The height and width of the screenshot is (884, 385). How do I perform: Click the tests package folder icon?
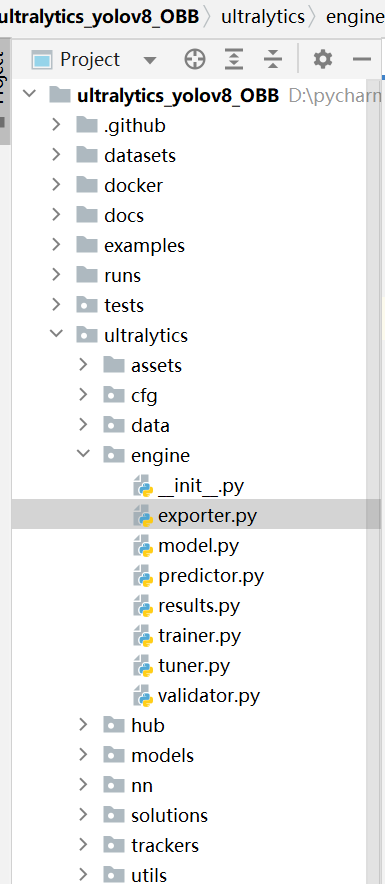(x=86, y=305)
